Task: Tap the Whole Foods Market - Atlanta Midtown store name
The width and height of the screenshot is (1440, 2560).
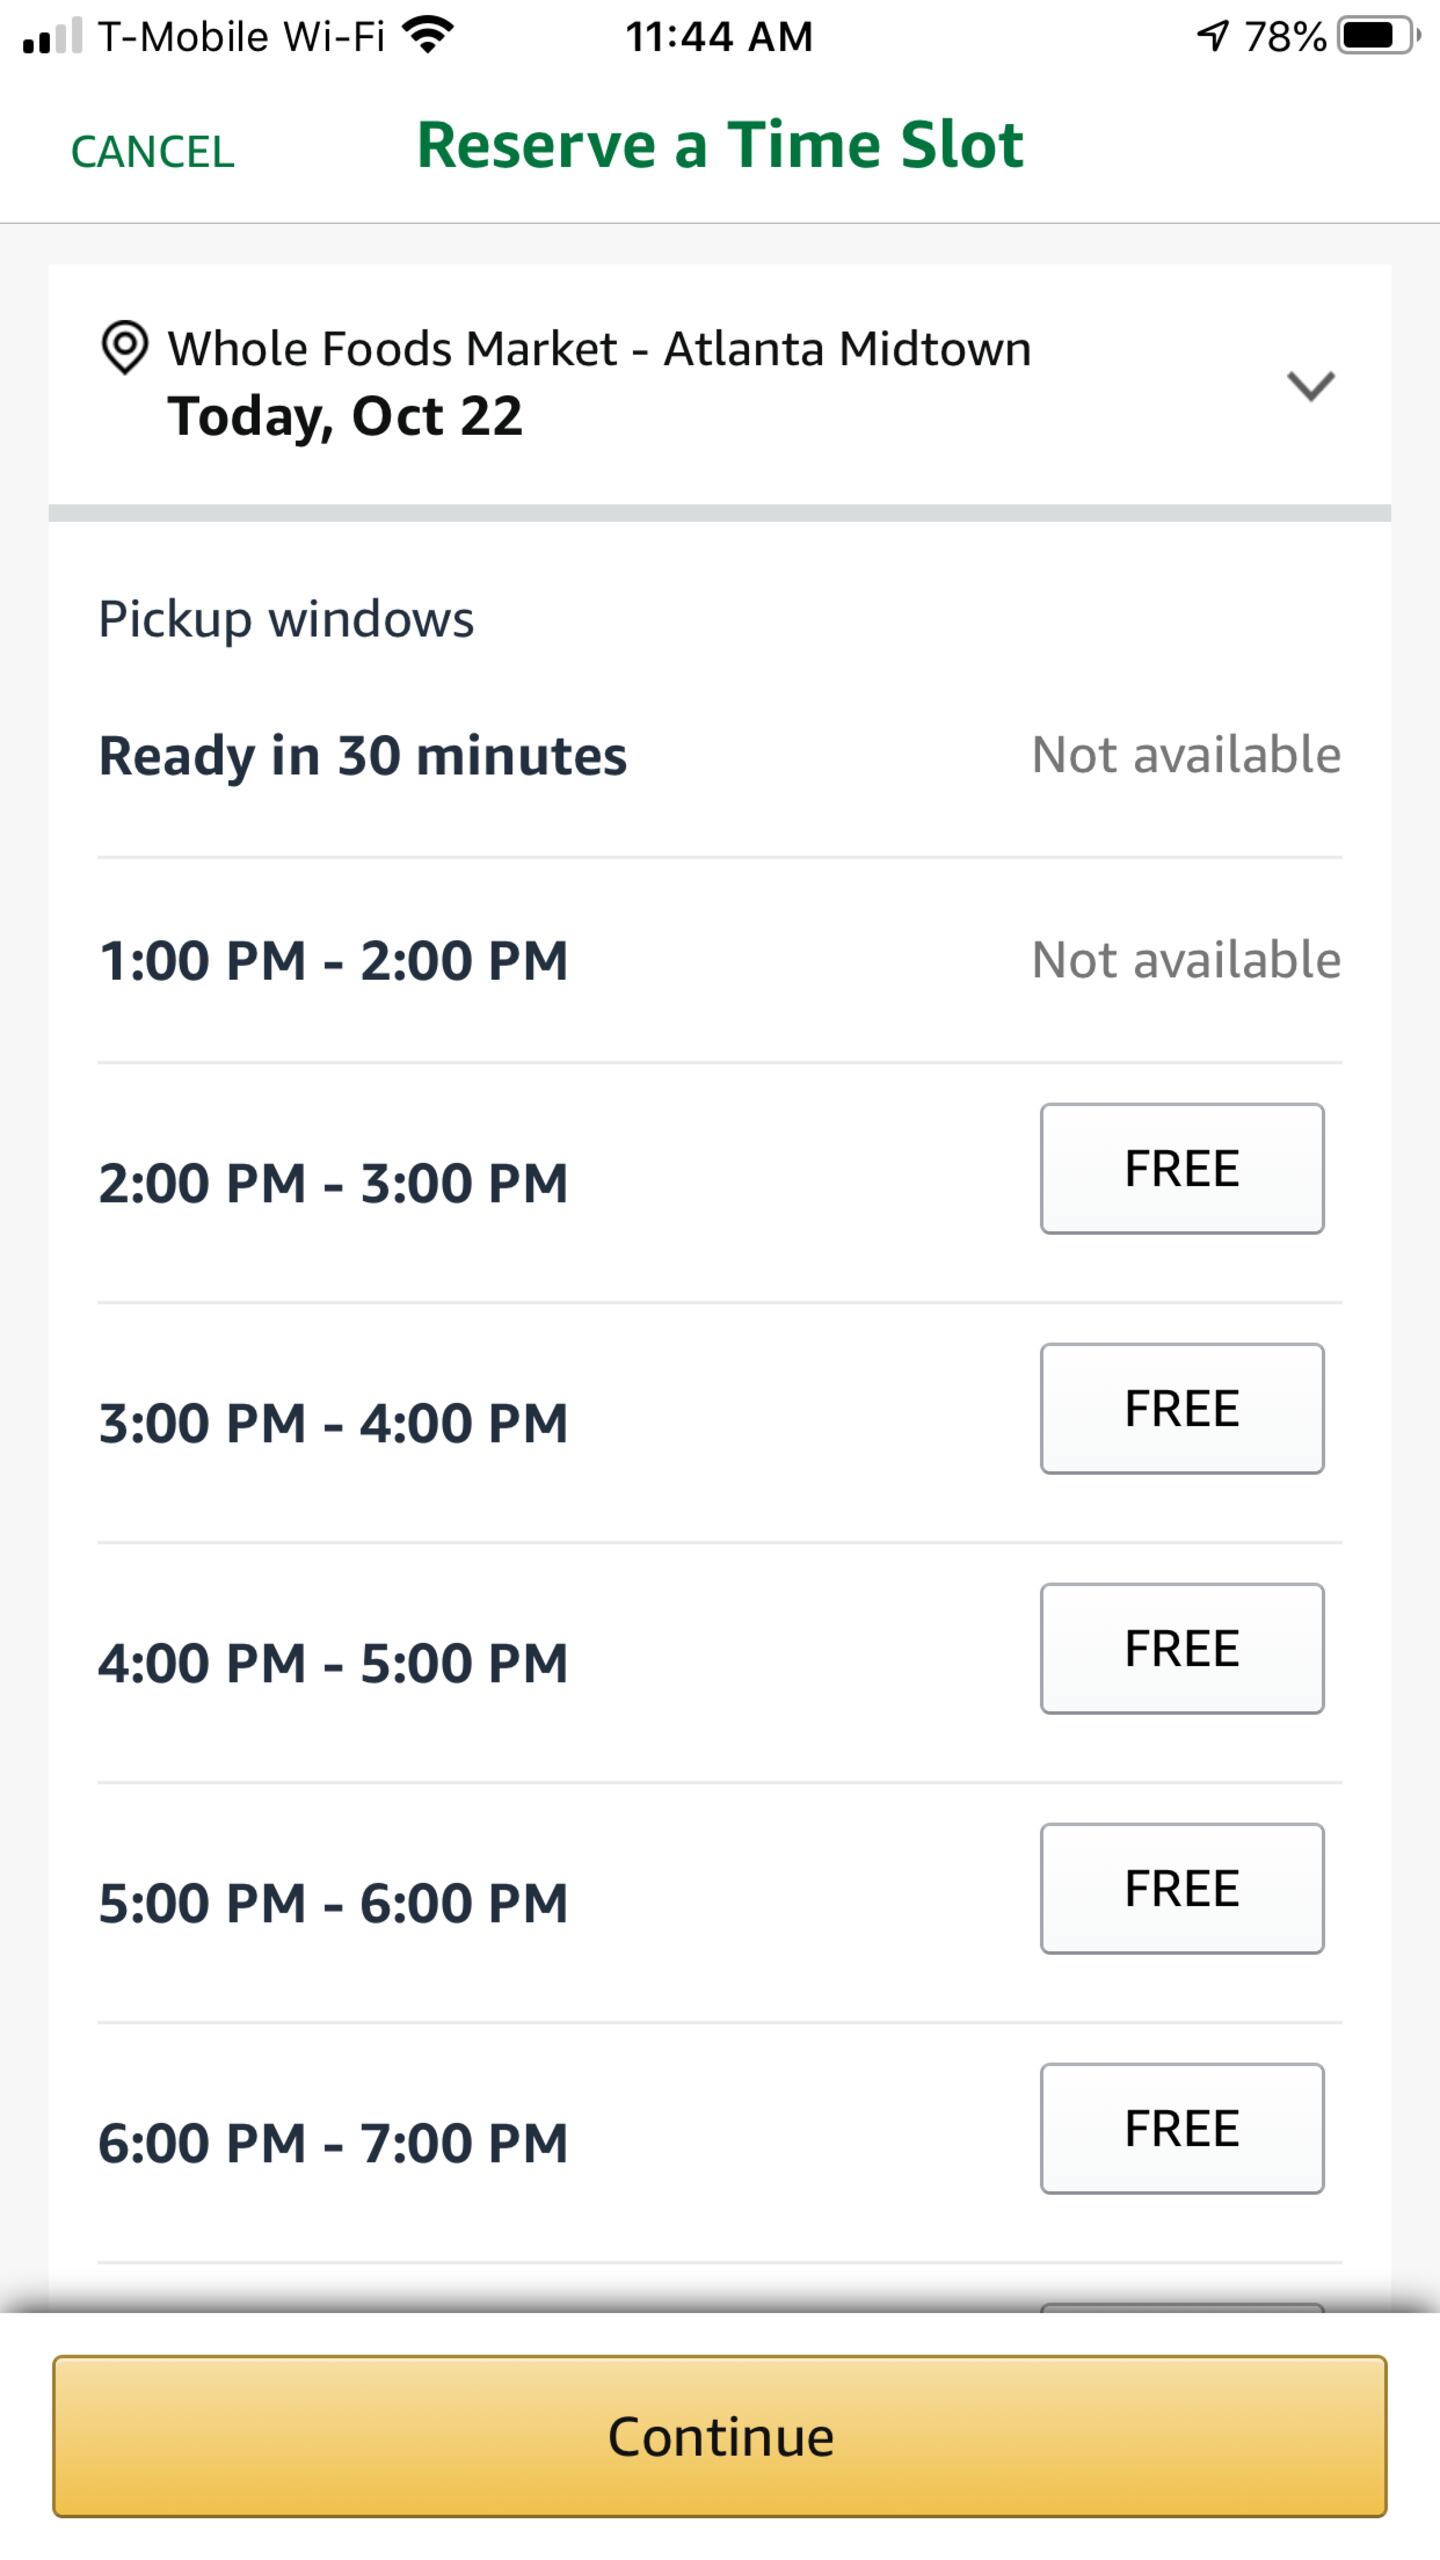Action: click(599, 349)
